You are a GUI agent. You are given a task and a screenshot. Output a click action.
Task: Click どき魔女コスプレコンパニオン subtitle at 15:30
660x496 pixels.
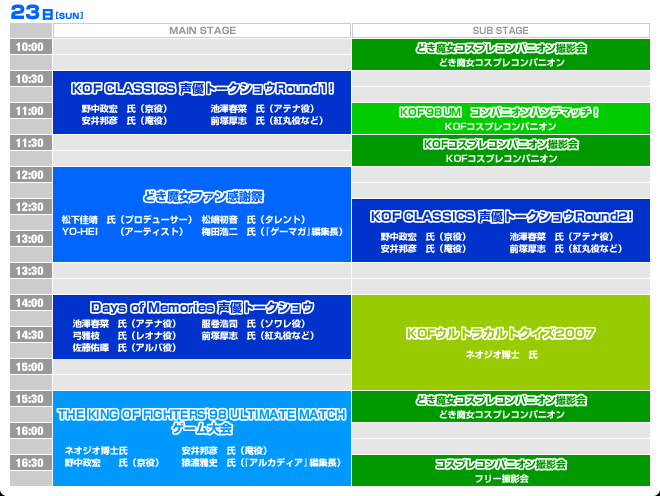click(x=501, y=415)
